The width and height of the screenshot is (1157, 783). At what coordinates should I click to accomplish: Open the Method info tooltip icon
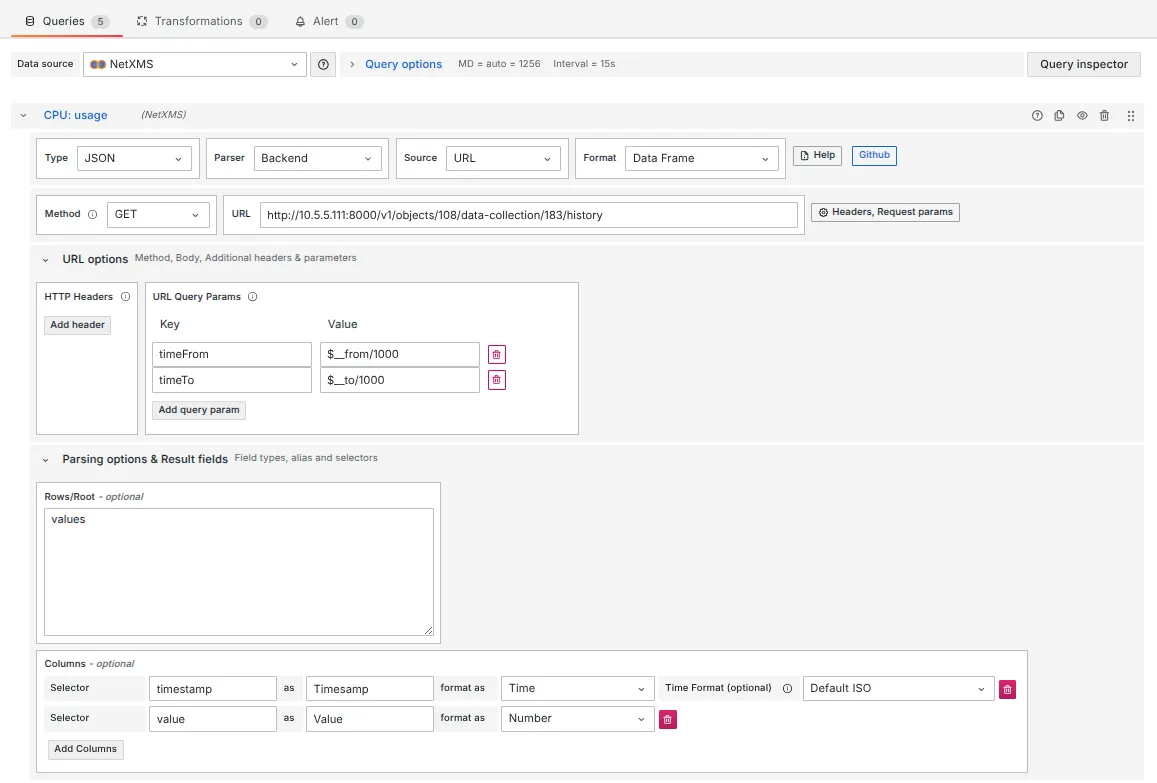point(90,213)
